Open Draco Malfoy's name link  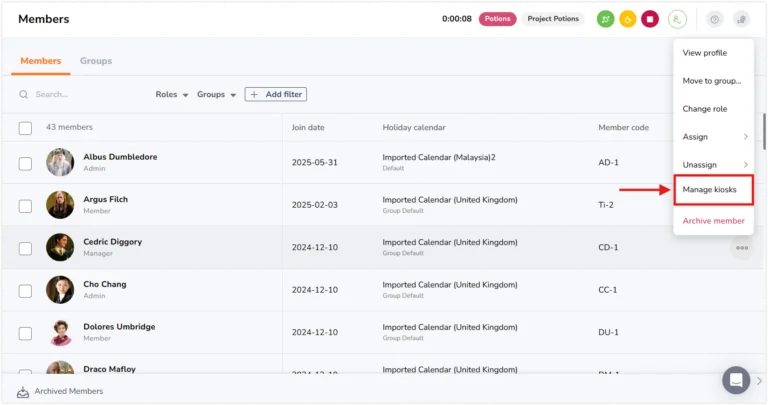click(x=109, y=369)
